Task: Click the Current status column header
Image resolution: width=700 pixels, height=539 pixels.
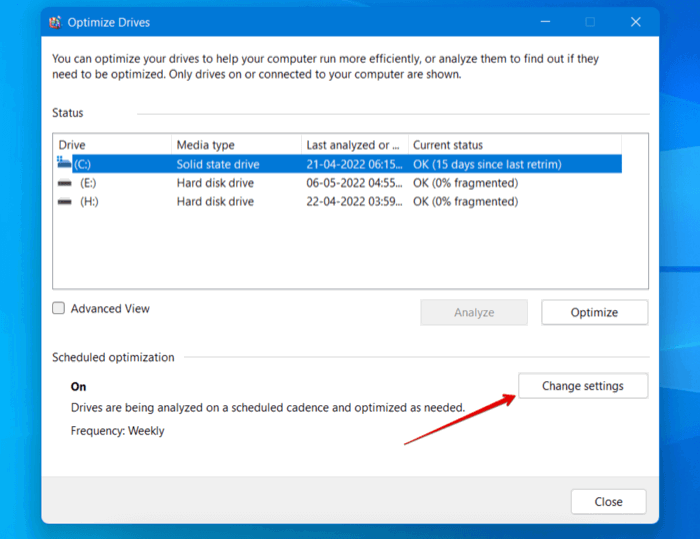Action: 515,145
